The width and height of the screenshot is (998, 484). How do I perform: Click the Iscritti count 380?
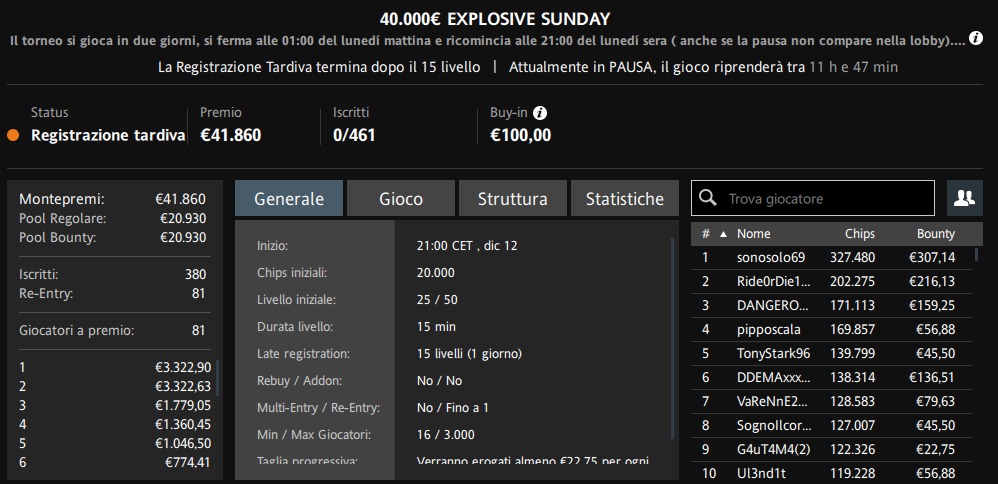pyautogui.click(x=195, y=274)
